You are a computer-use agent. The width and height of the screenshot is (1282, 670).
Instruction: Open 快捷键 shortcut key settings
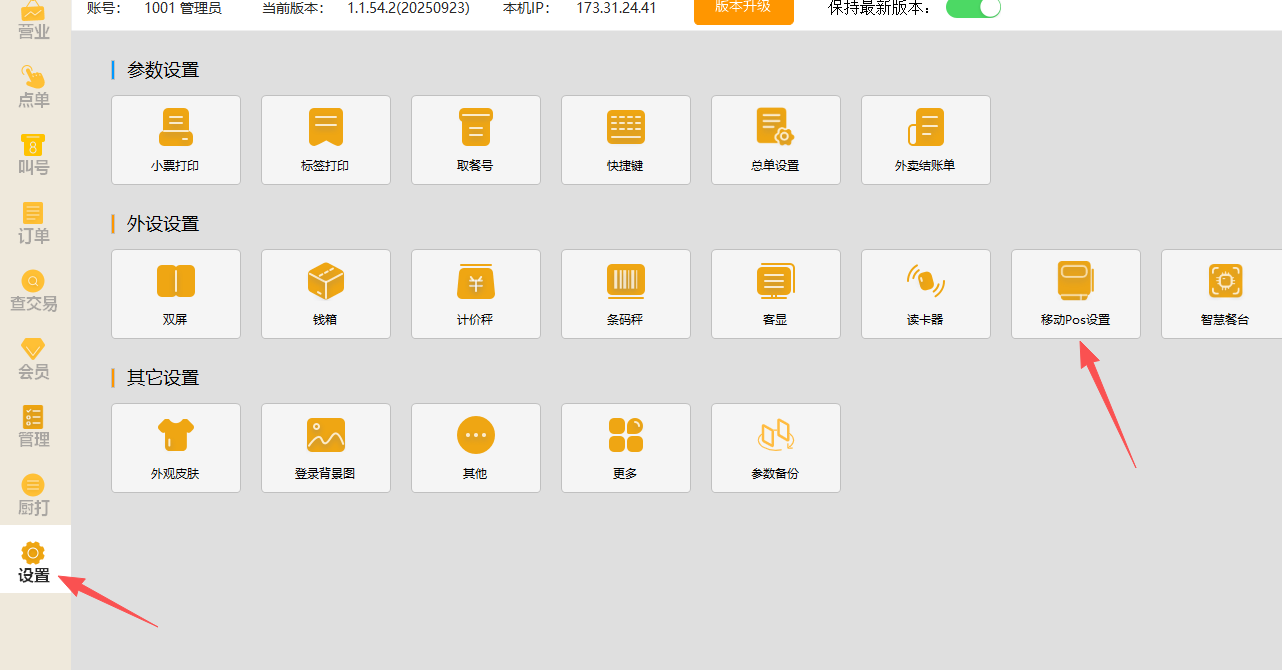626,140
